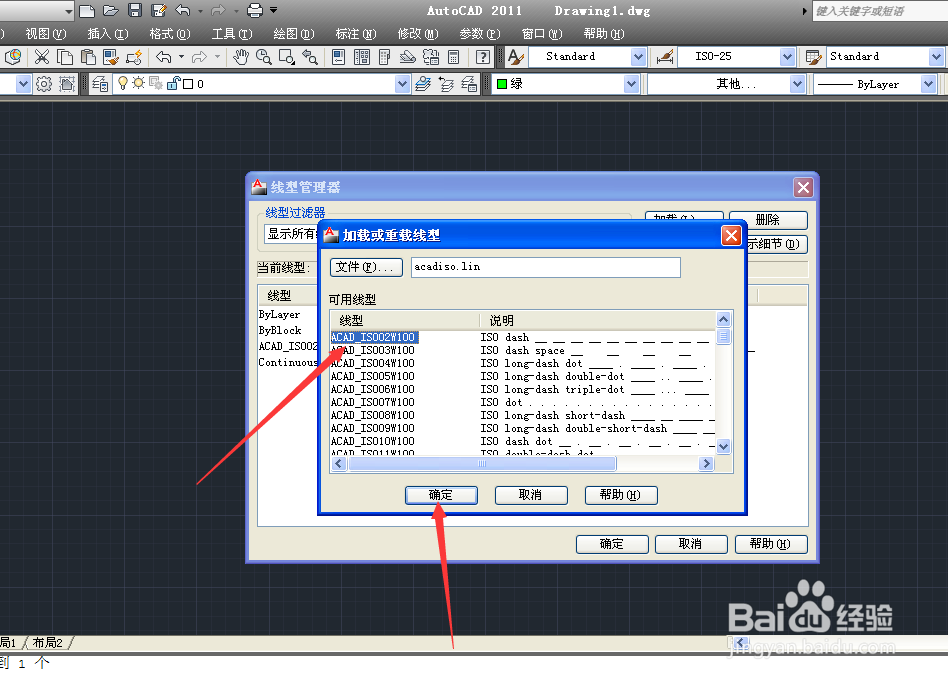Open the Sheet Set Manager icon
Viewport: 948px width, 680px height.
coord(407,57)
